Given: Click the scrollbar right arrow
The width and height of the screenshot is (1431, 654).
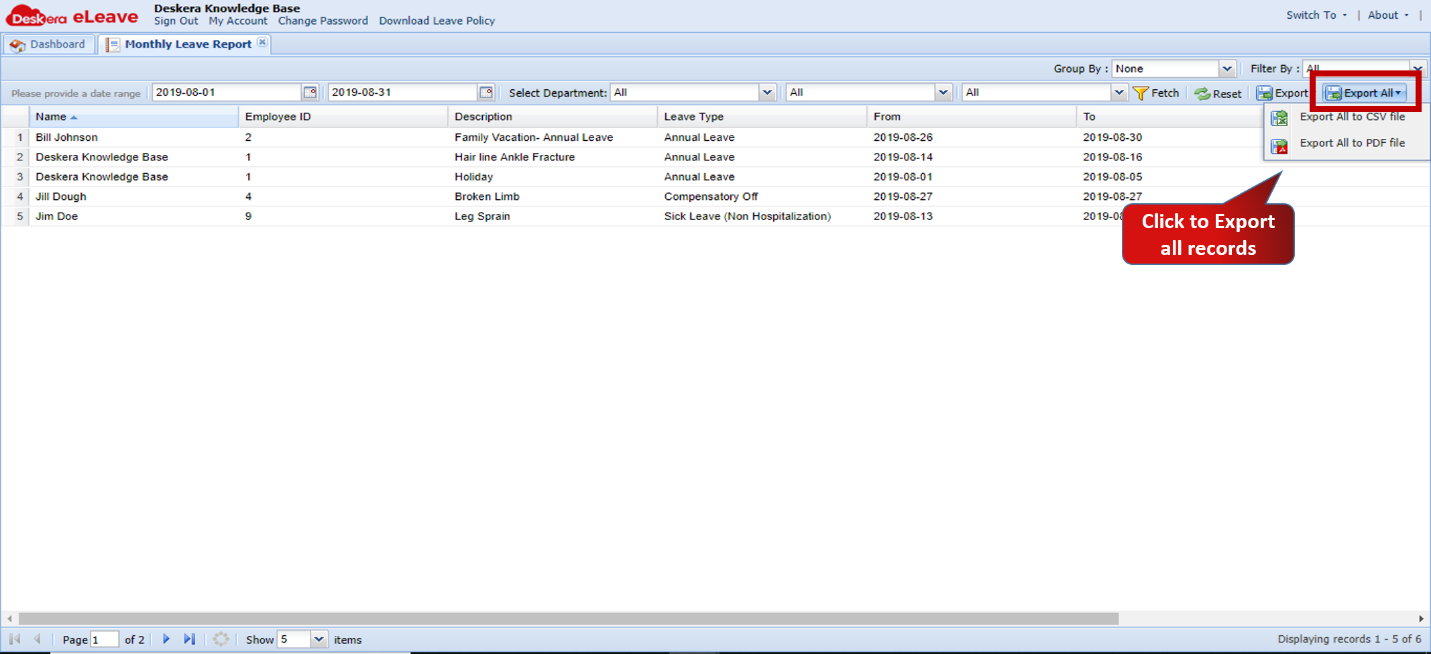Looking at the screenshot, I should 1422,619.
